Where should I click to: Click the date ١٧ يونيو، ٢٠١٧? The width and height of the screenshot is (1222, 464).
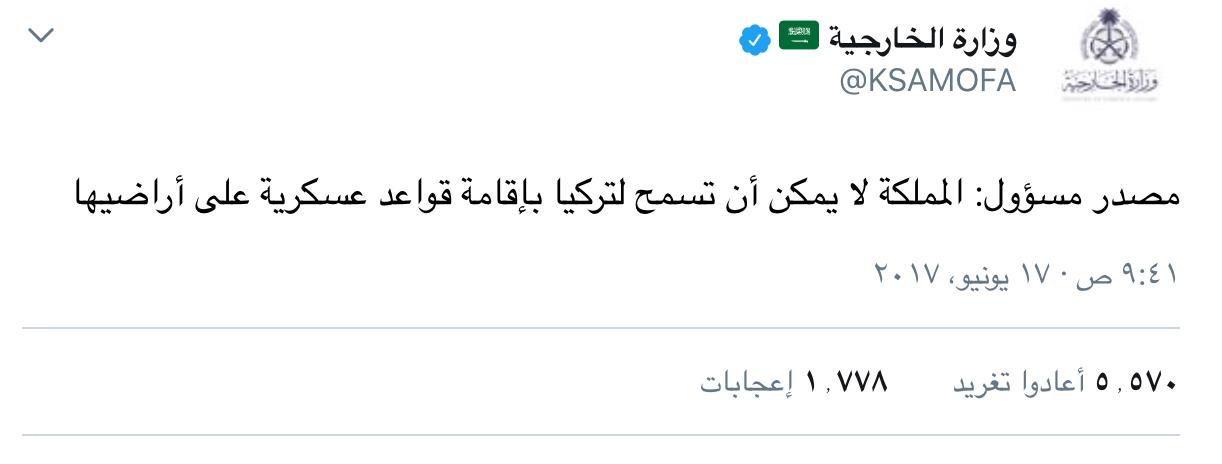tap(968, 272)
